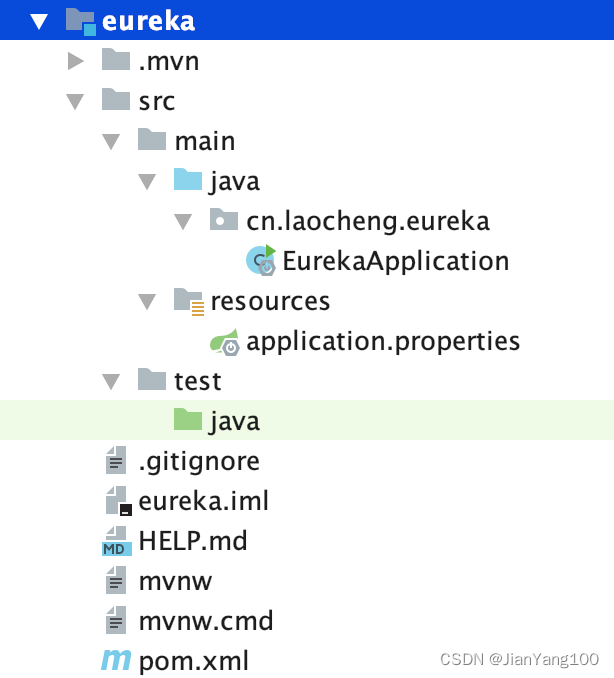Viewport: 614px width, 678px height.
Task: Select the main folder name
Action: tap(205, 141)
